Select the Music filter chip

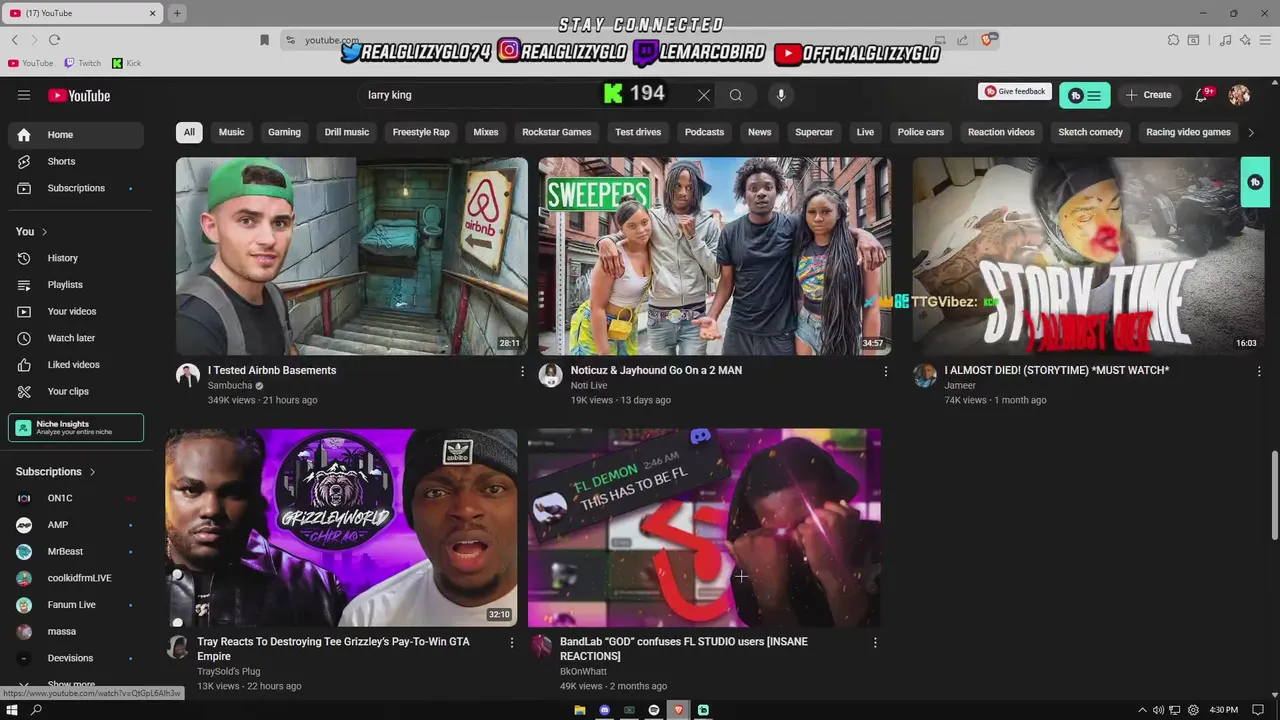(x=231, y=132)
